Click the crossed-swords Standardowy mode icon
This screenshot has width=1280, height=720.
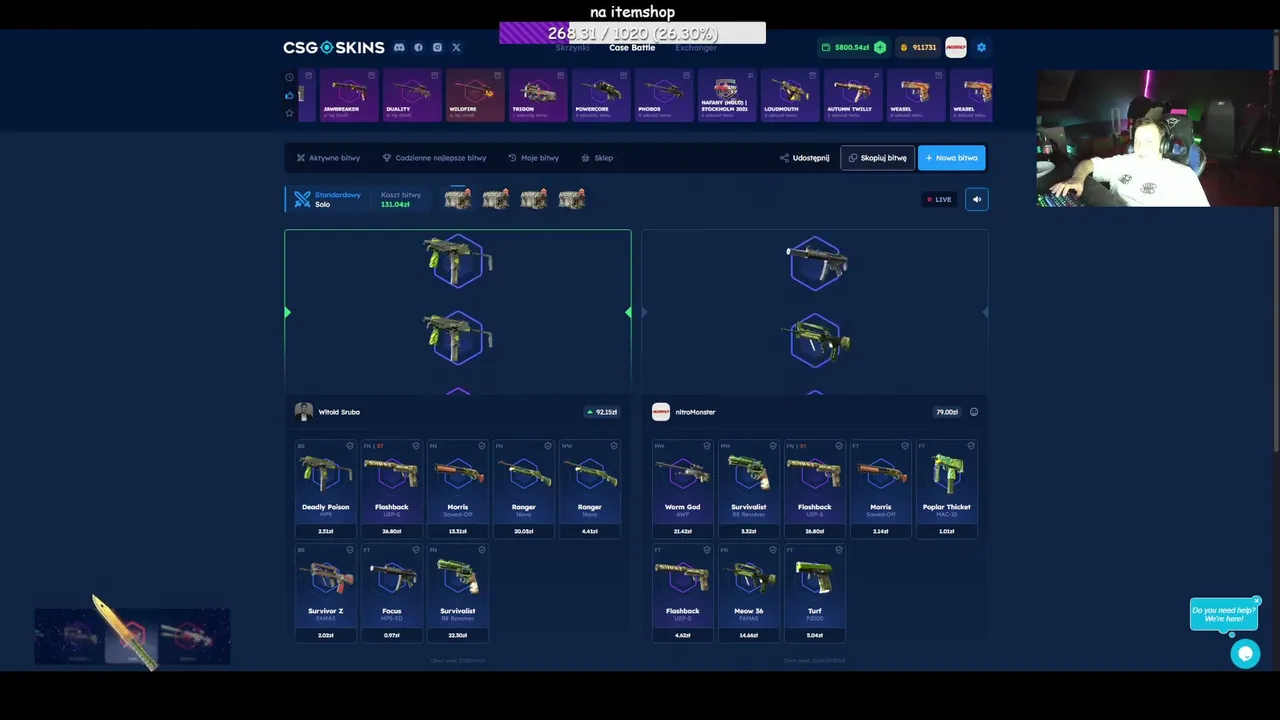[x=302, y=199]
